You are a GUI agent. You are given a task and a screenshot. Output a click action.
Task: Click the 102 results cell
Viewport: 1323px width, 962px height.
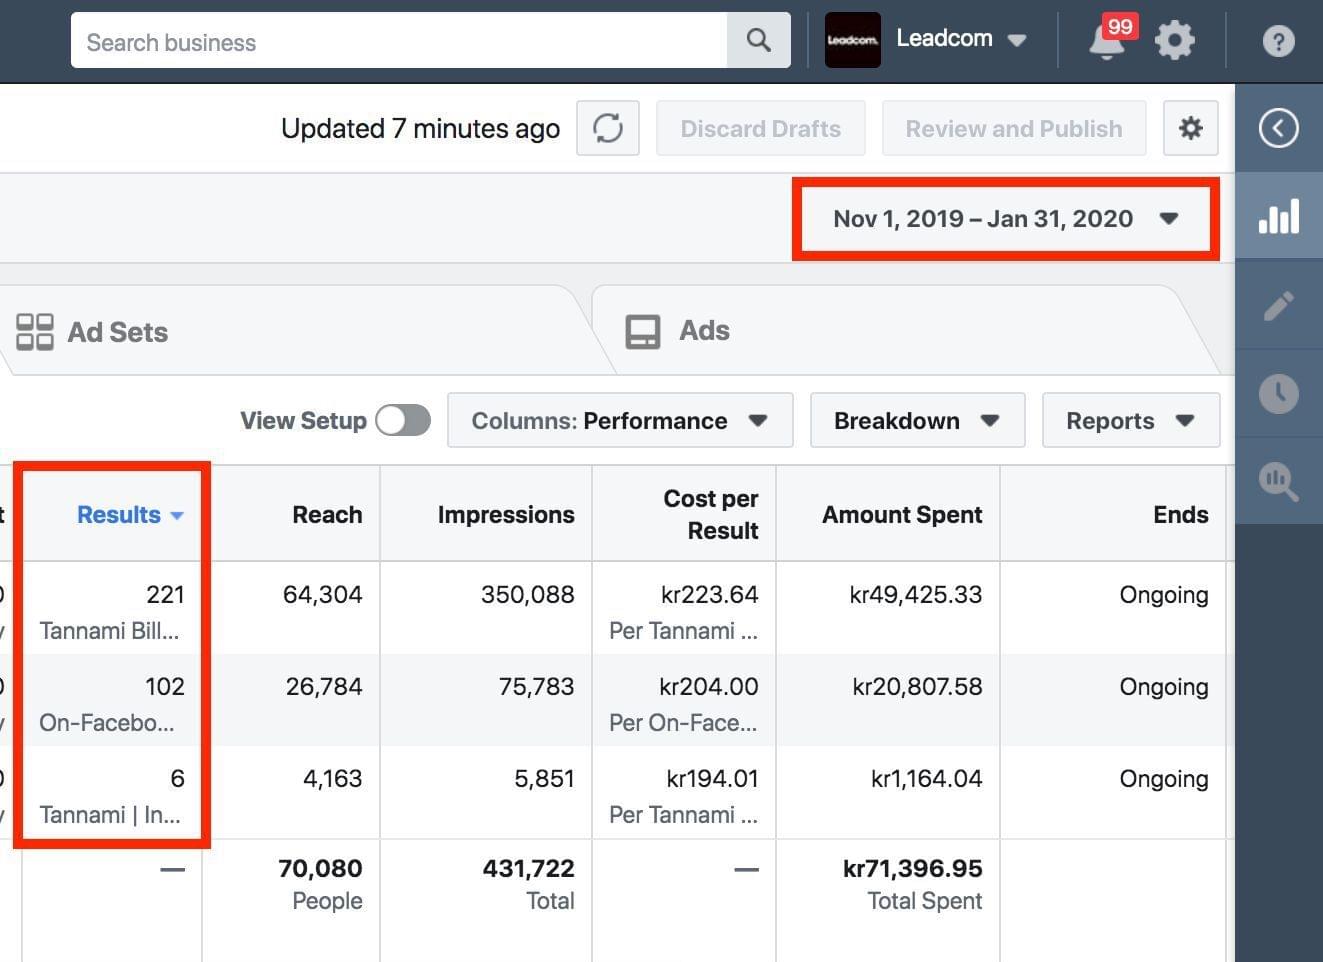coord(165,687)
